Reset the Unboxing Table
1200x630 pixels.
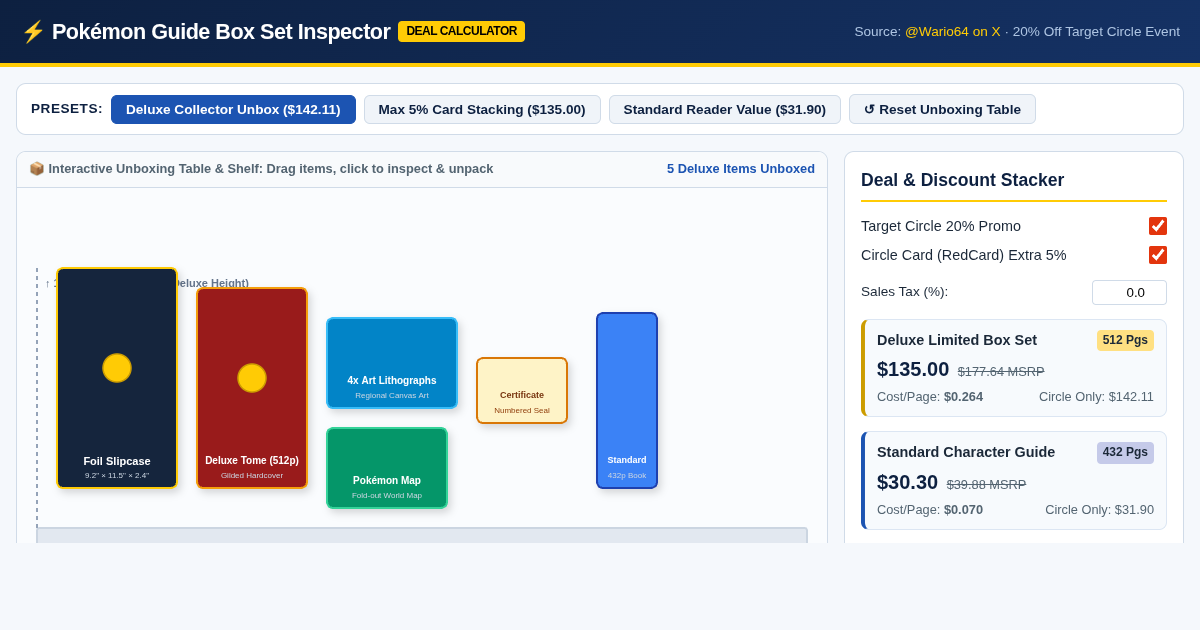(942, 109)
